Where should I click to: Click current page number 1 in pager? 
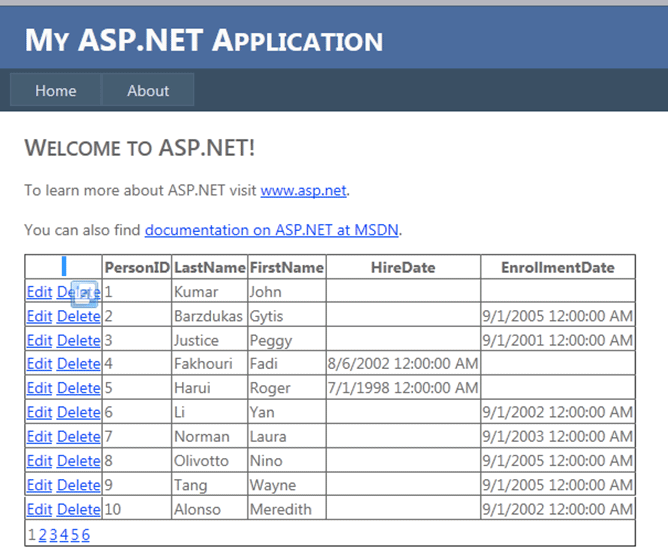(x=32, y=535)
